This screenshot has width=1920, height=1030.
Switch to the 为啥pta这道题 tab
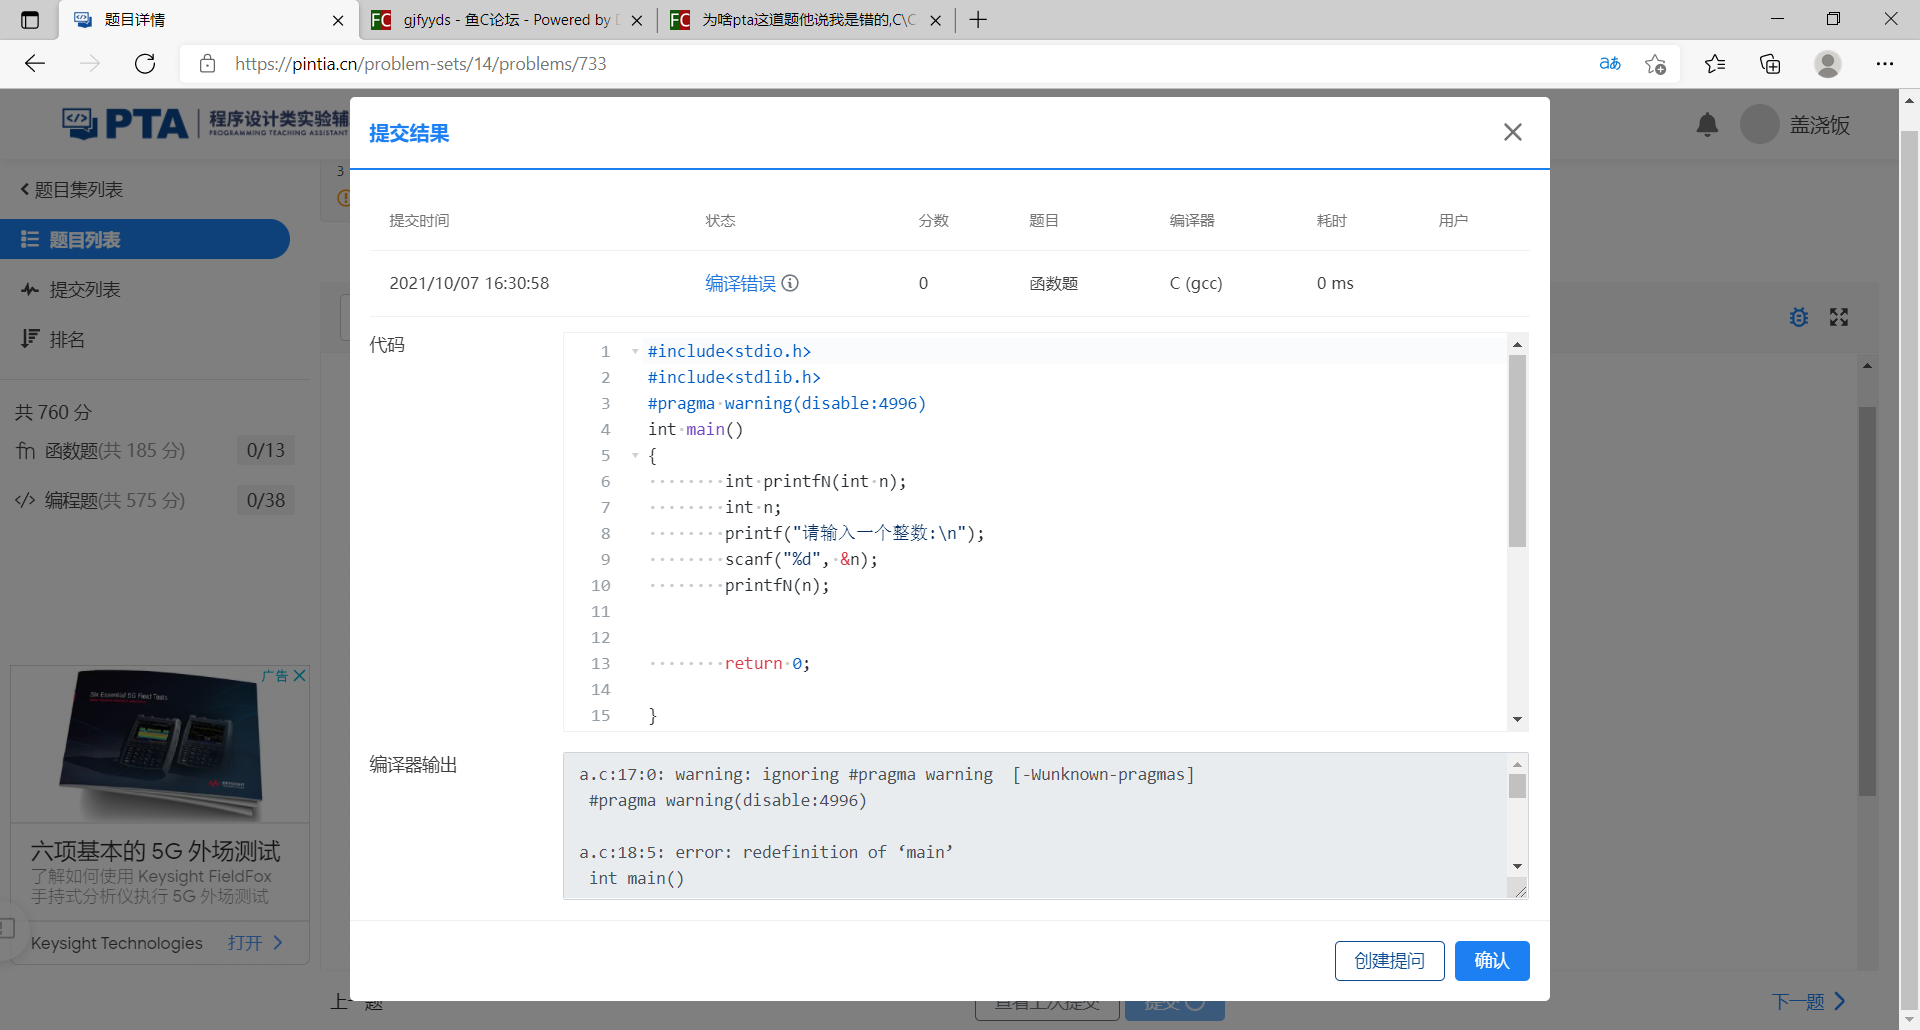pyautogui.click(x=805, y=20)
